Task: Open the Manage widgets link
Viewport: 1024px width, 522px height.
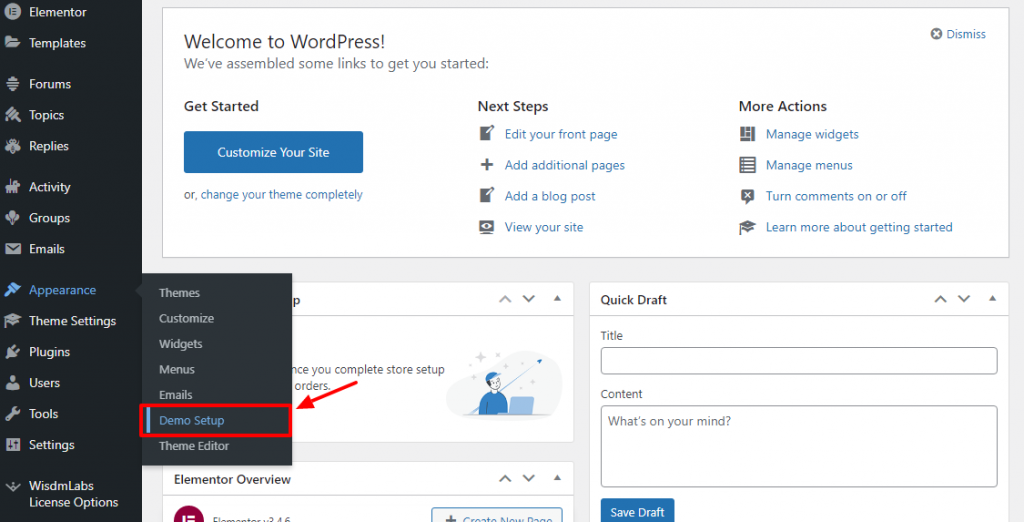Action: click(x=812, y=134)
